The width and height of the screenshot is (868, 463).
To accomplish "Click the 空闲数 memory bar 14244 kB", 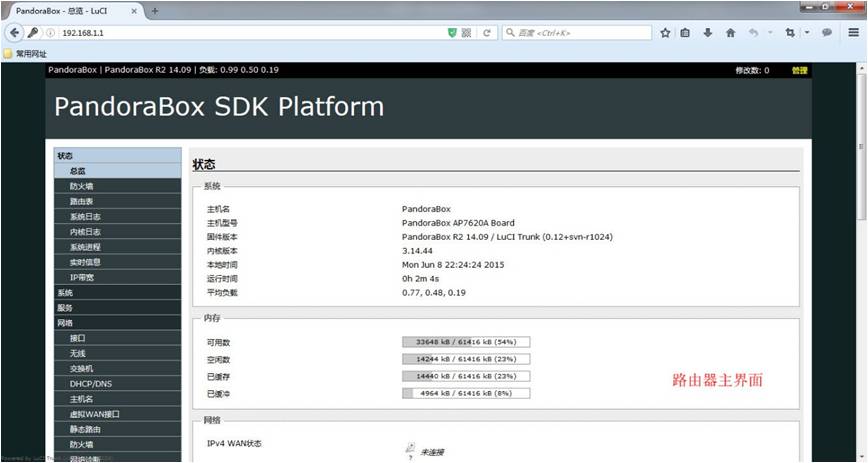I will 466,359.
